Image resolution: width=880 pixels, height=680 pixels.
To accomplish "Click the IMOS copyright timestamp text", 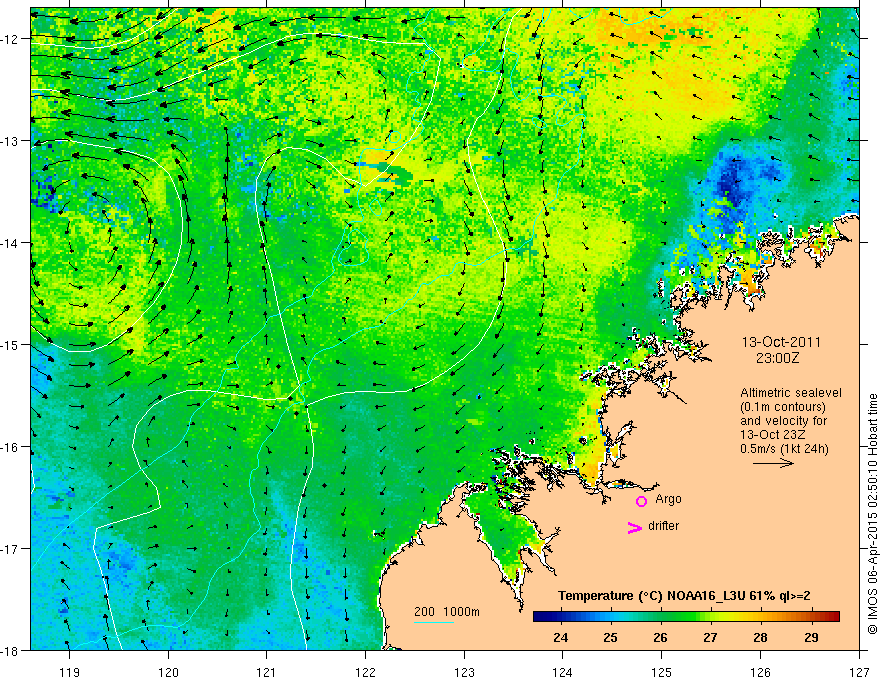I will (x=872, y=513).
